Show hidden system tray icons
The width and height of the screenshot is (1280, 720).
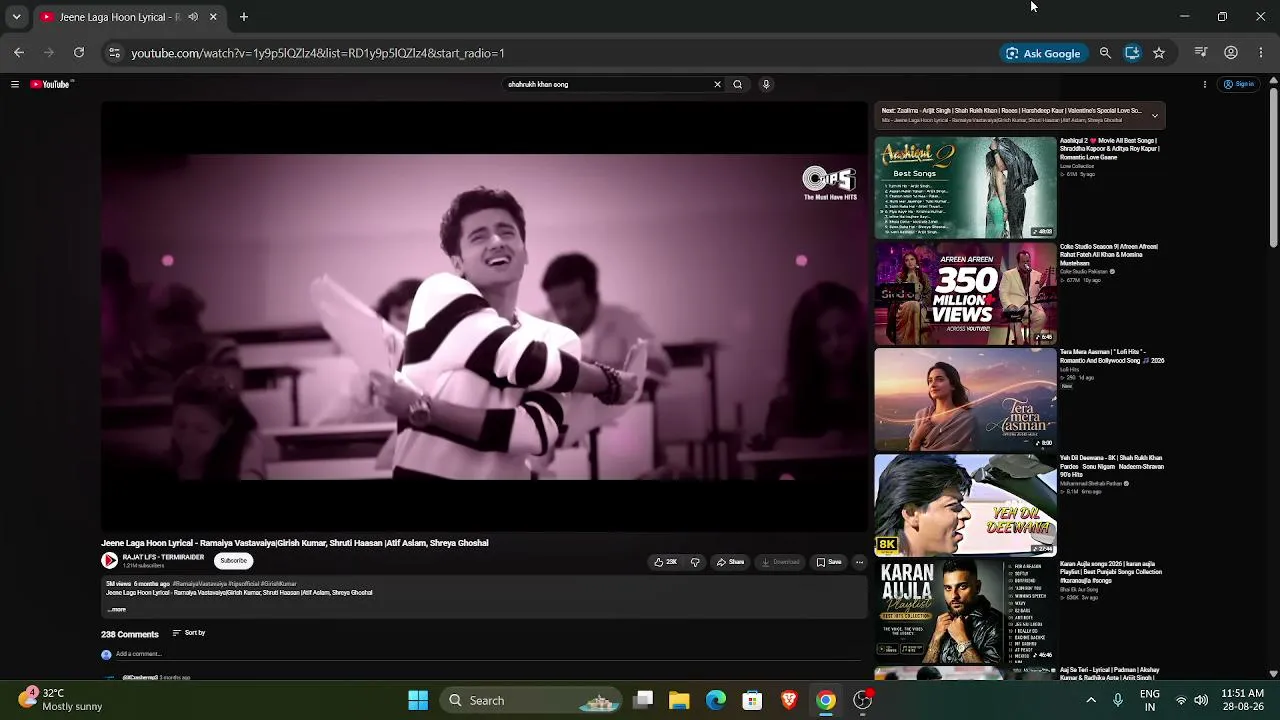click(1091, 701)
